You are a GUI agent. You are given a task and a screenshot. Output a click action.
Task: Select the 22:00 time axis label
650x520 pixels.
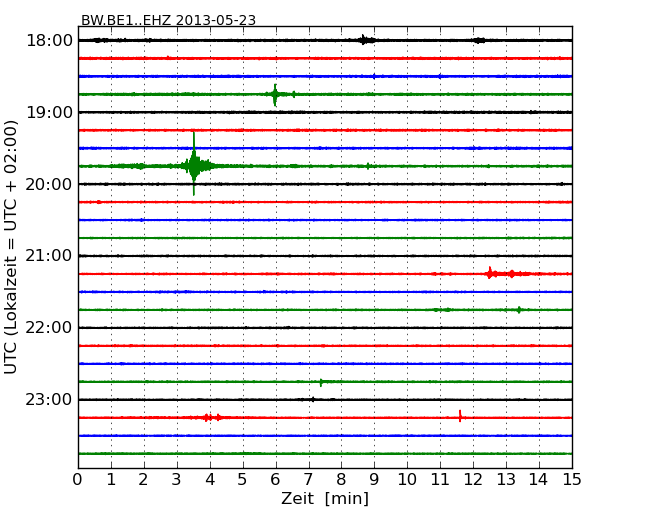tap(49, 328)
